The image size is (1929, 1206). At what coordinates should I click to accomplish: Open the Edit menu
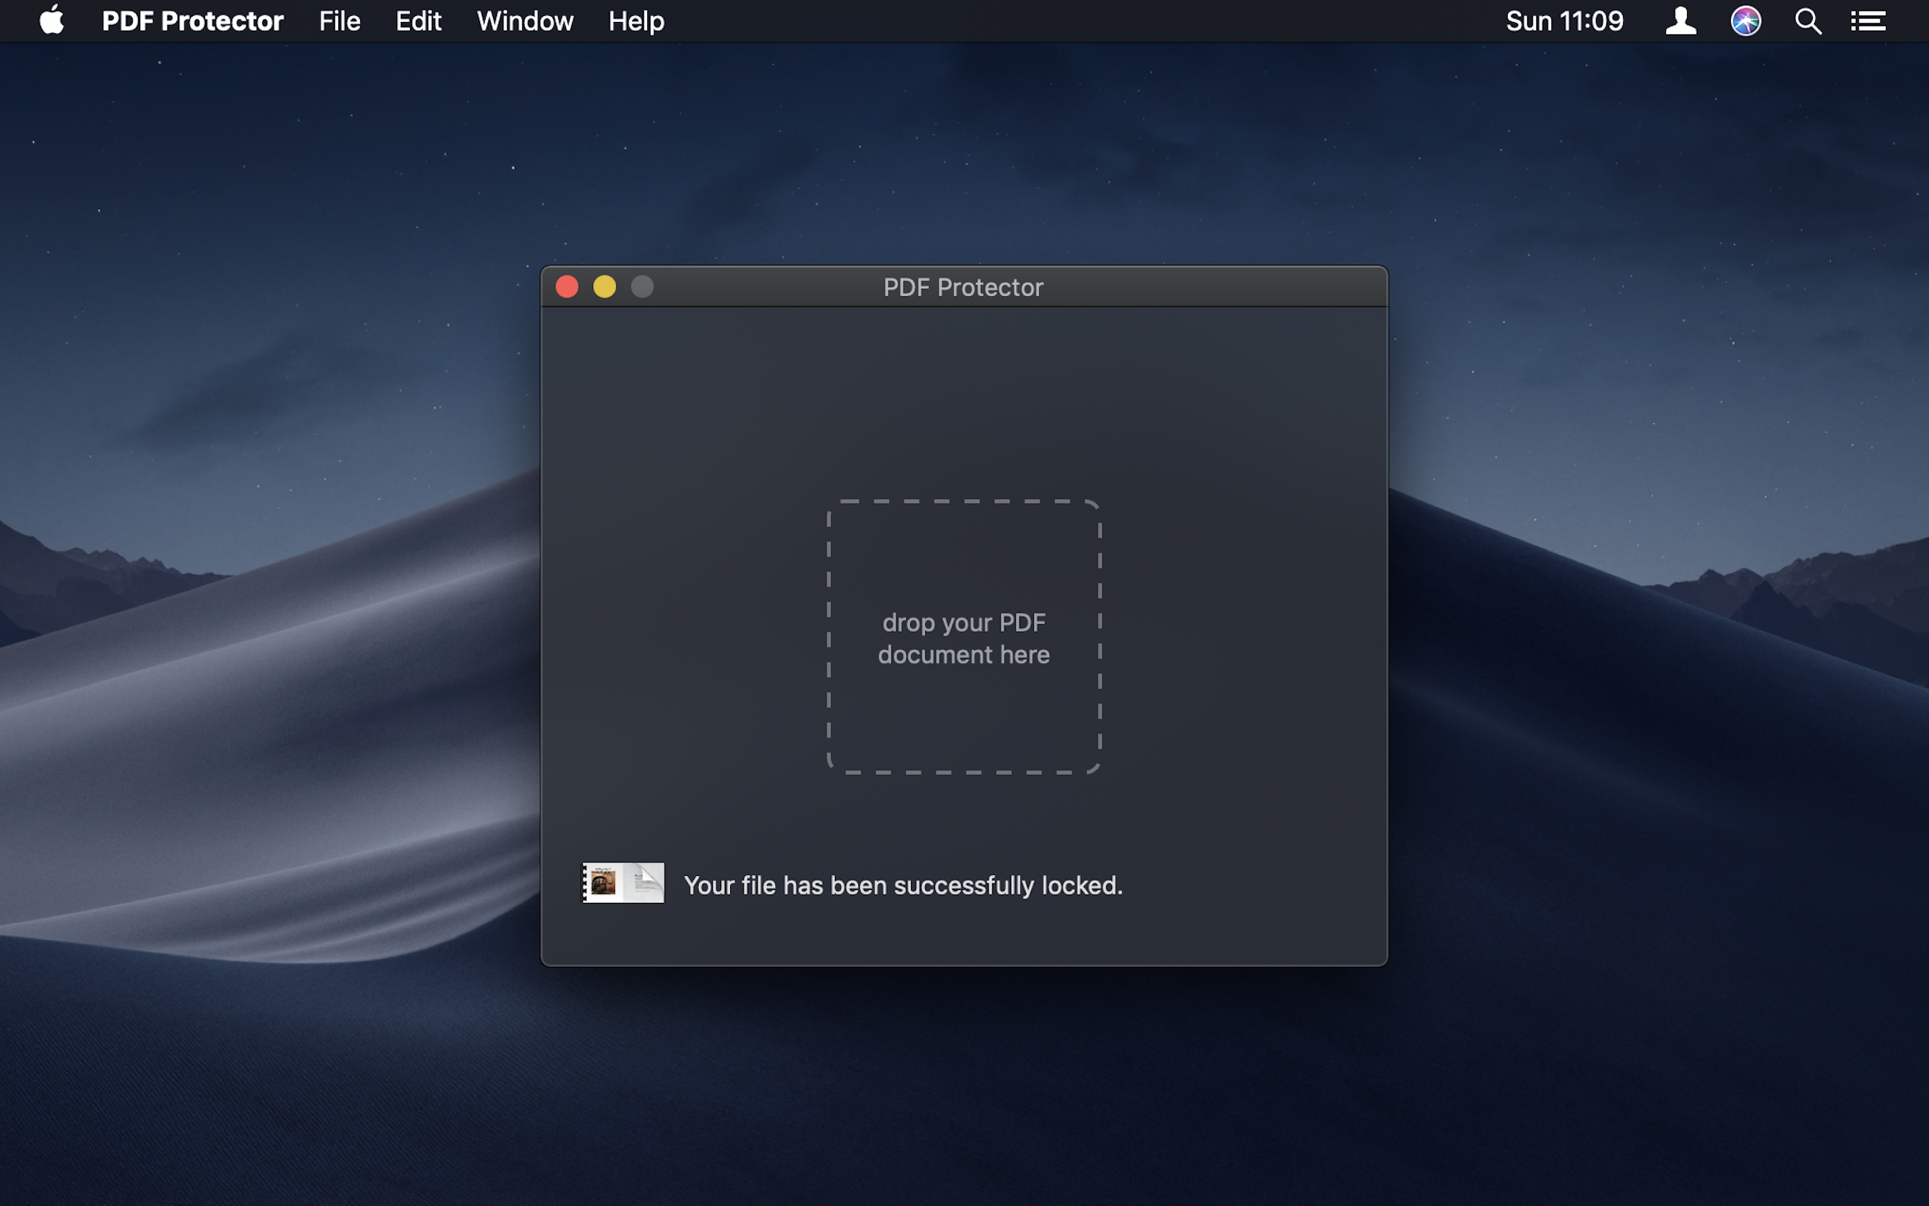pyautogui.click(x=418, y=21)
